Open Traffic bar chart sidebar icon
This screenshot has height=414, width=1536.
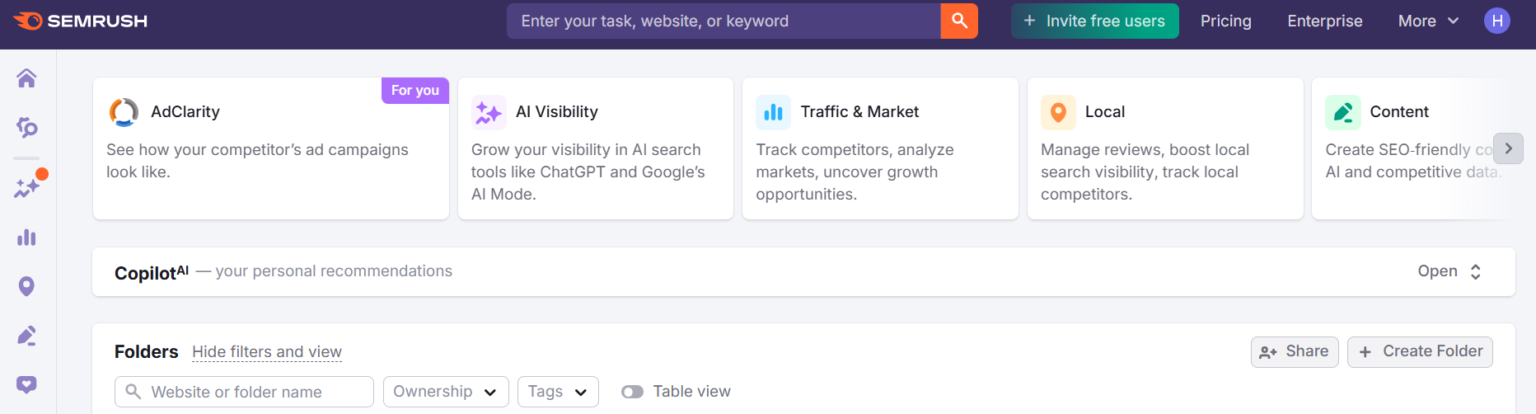(27, 237)
